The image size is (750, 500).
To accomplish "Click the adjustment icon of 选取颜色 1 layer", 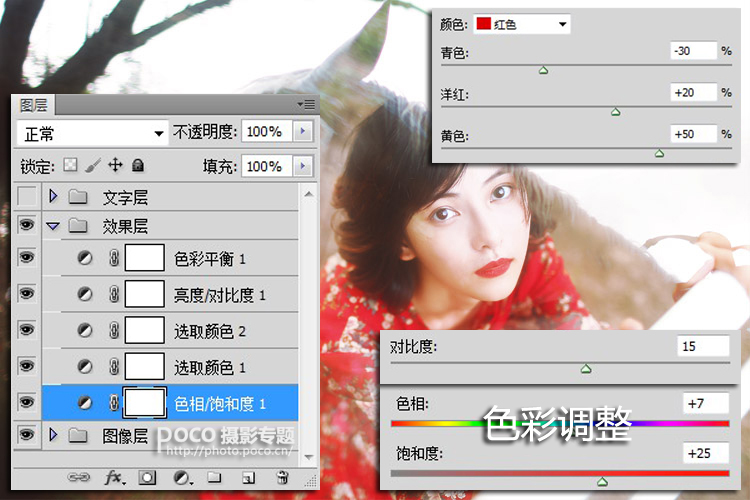I will click(x=85, y=367).
